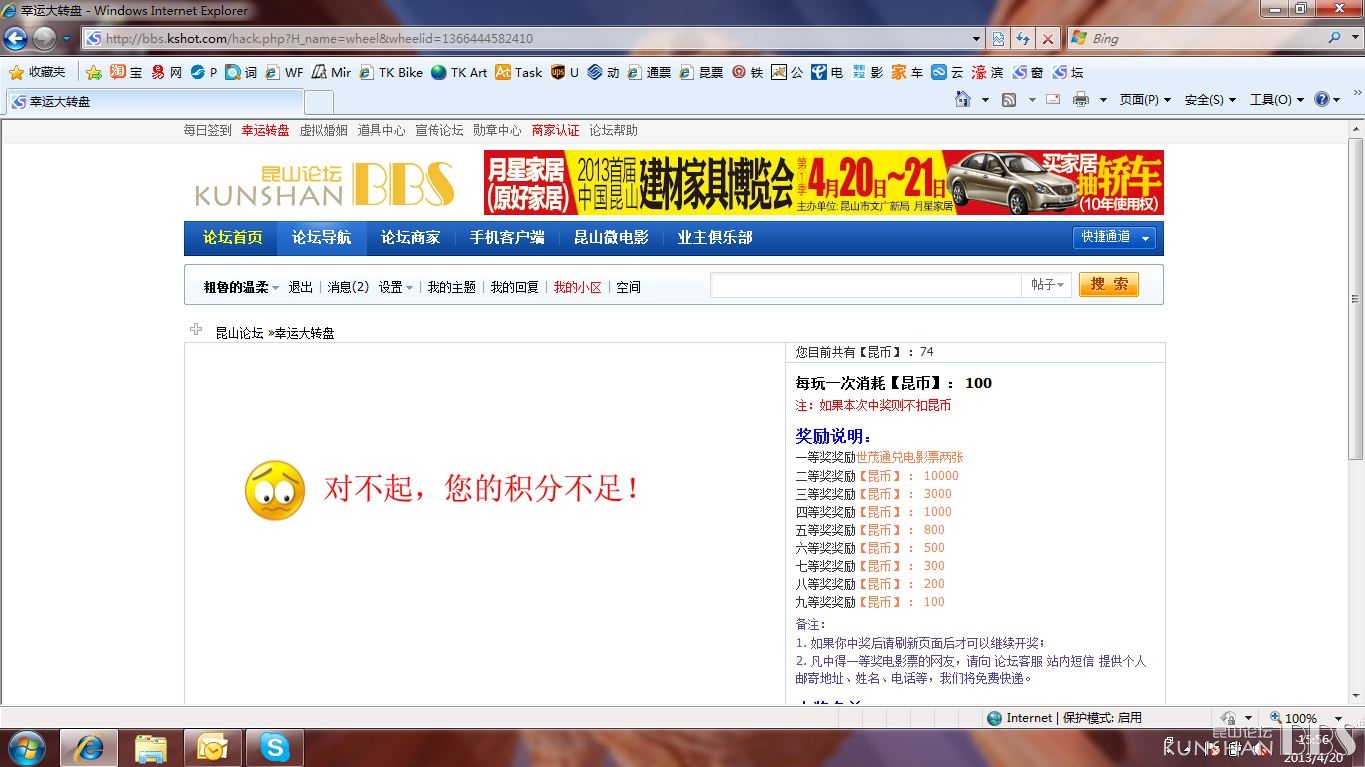Open the 昆票 favorite bookmark

click(x=701, y=72)
